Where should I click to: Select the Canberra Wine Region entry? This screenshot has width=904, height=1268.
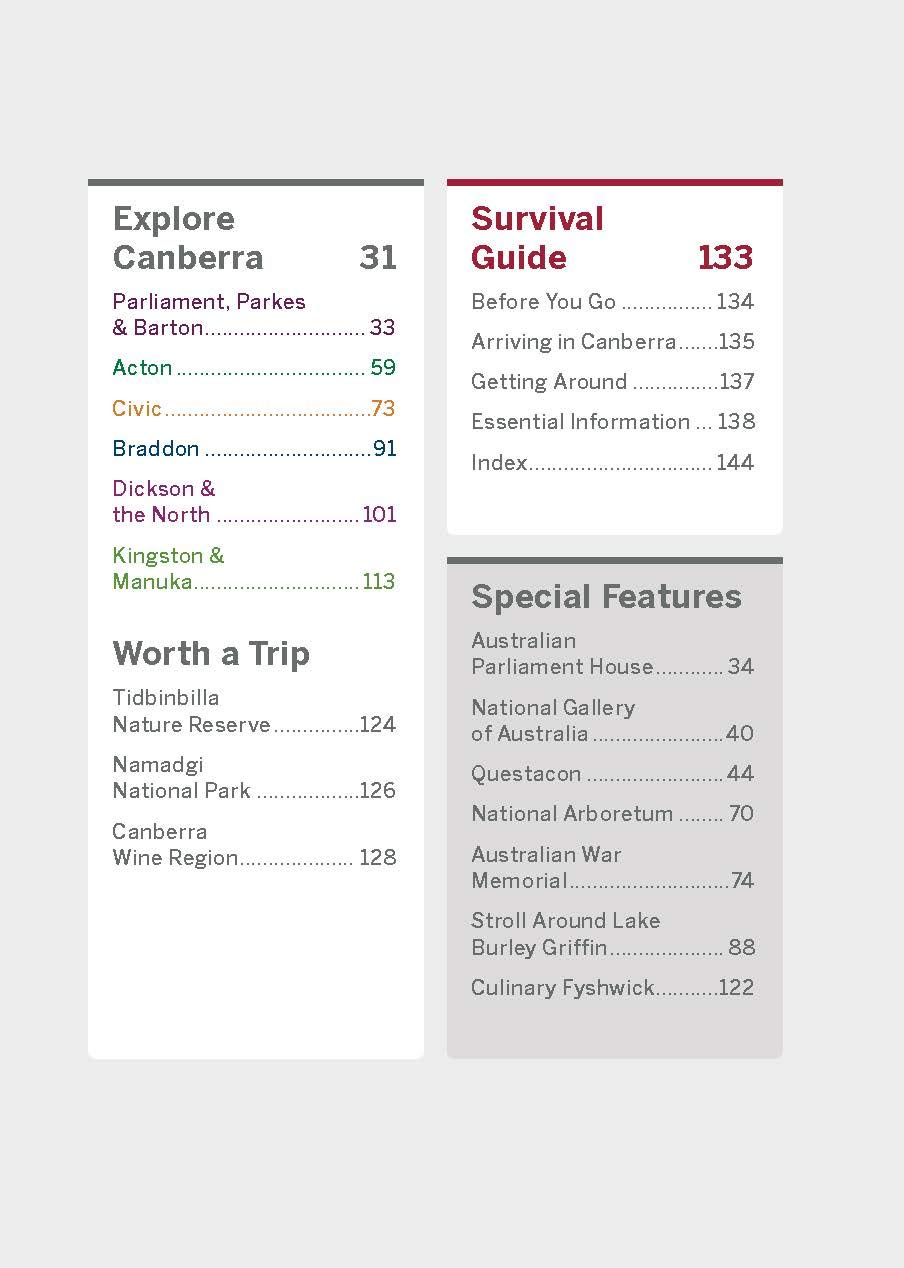(x=254, y=845)
